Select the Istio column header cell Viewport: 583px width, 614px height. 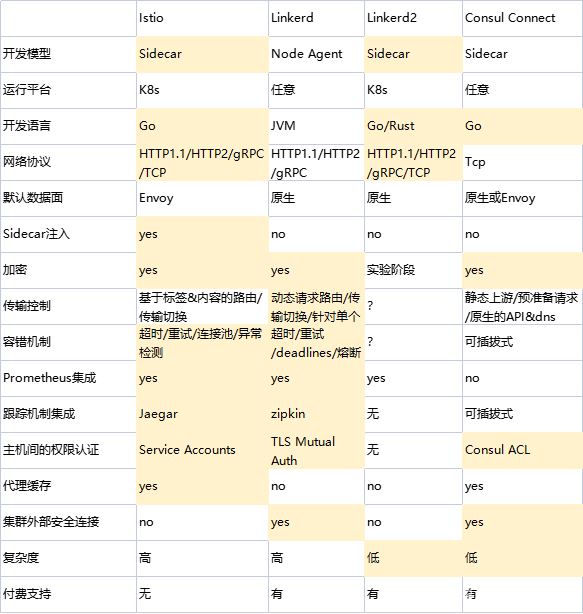tap(202, 18)
